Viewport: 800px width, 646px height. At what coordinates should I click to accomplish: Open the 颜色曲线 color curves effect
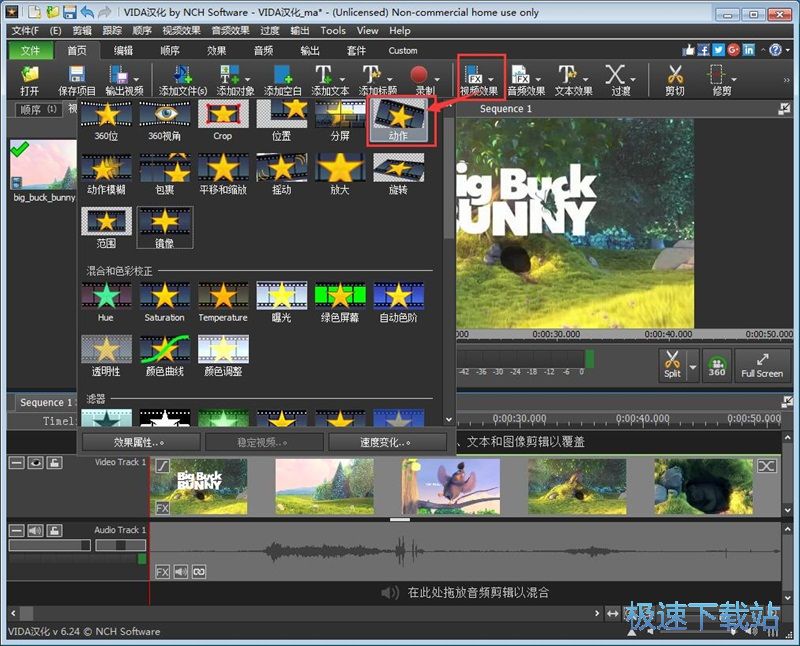pyautogui.click(x=164, y=356)
